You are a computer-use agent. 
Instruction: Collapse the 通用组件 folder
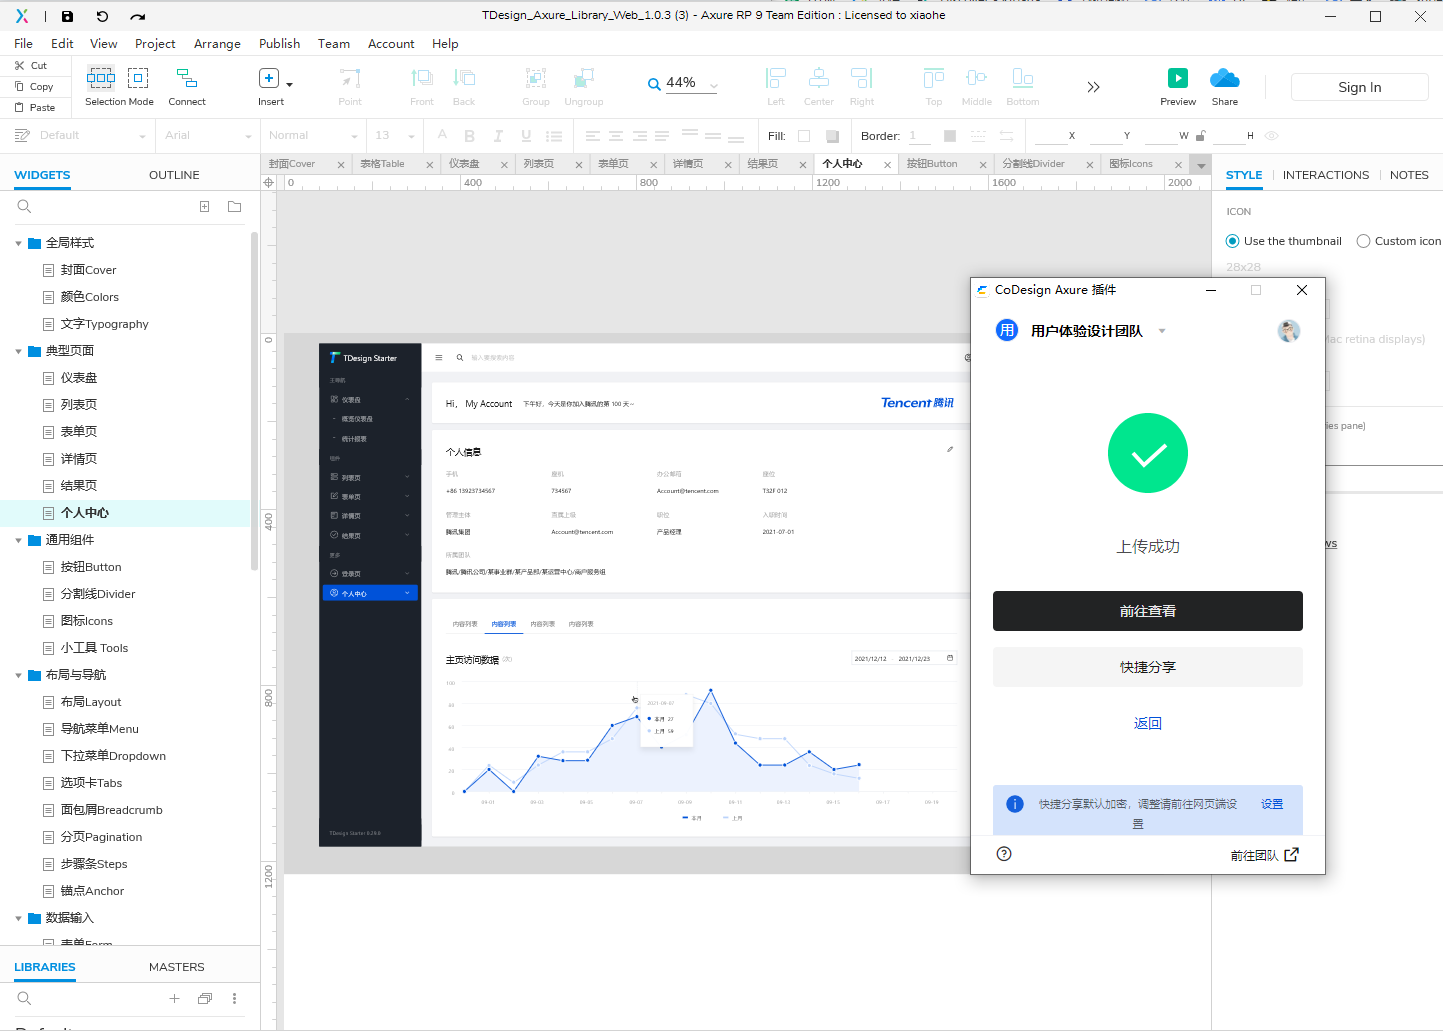pyautogui.click(x=18, y=540)
